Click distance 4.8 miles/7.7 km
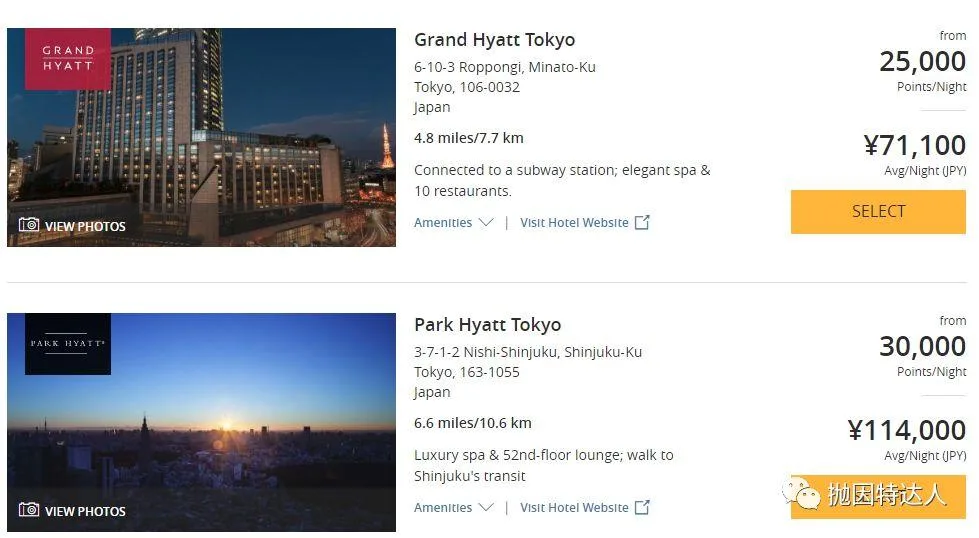Screen dimensions: 979x538 click(468, 138)
